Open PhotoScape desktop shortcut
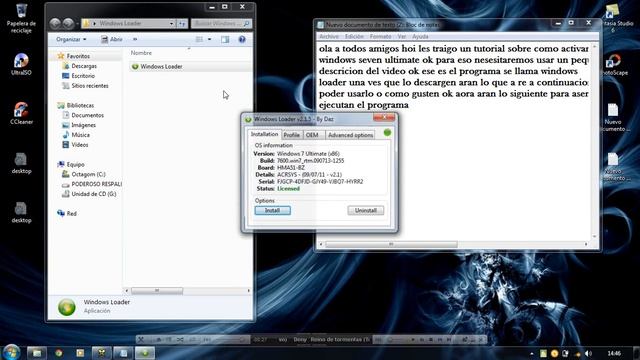640x360 pixels. pyautogui.click(x=614, y=64)
